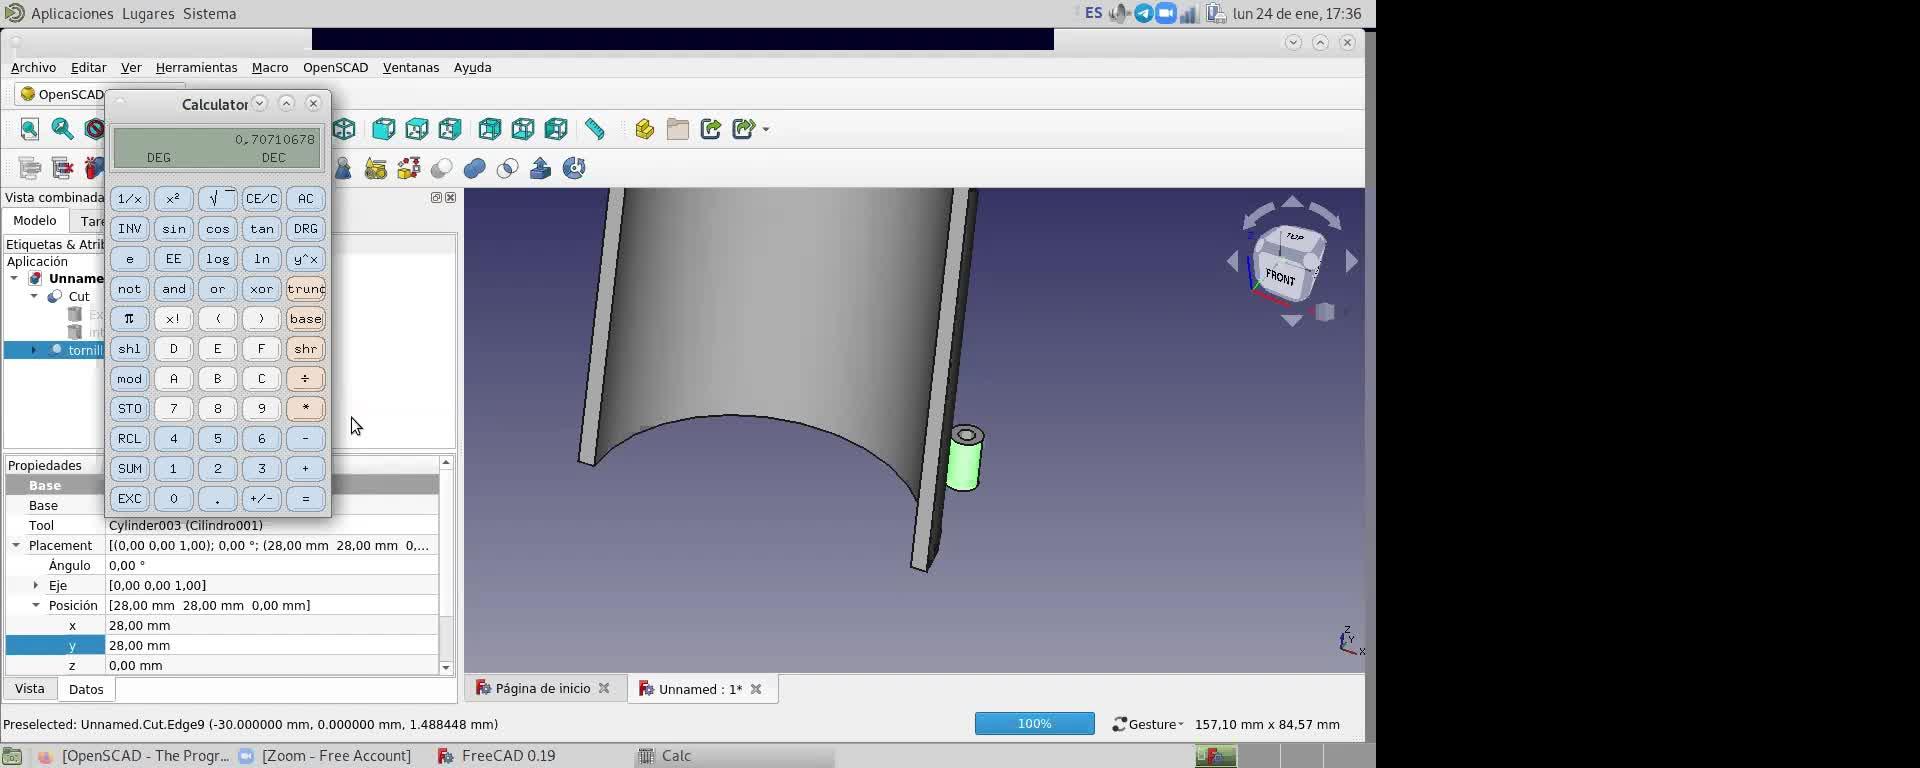Open the Herramientas menu
This screenshot has width=1920, height=768.
click(196, 67)
